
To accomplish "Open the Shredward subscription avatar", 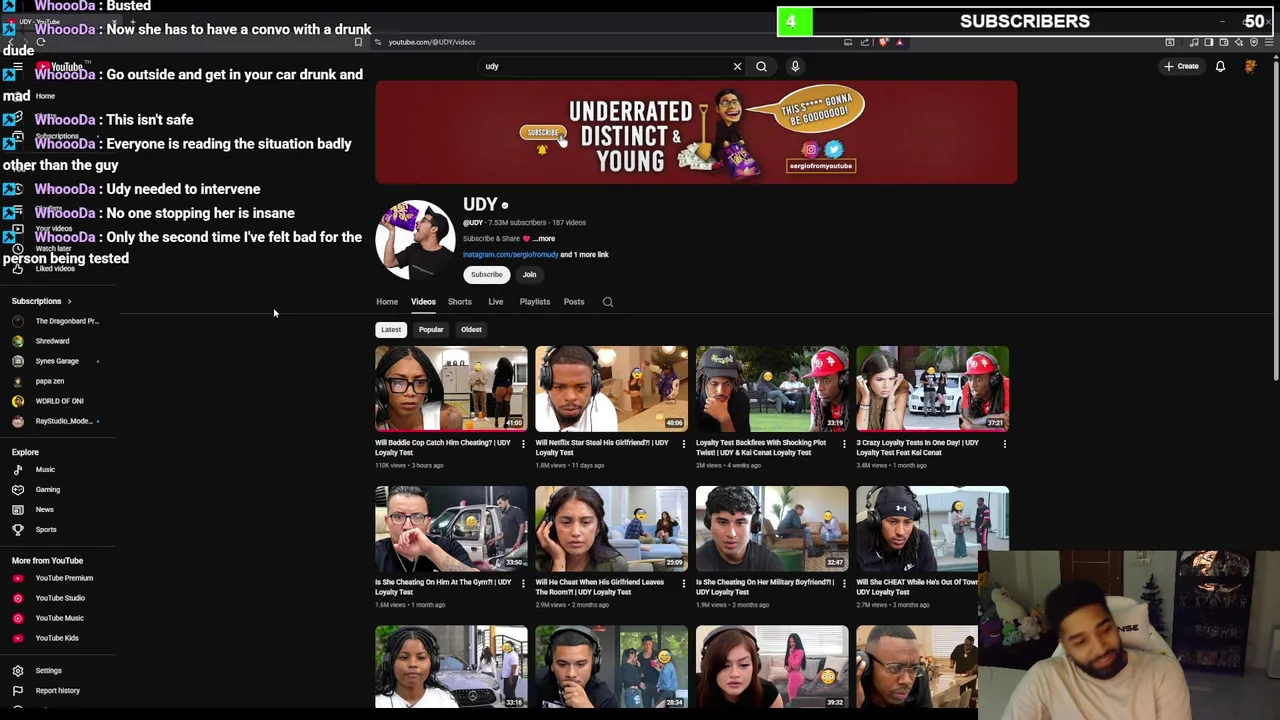I will click(x=17, y=341).
